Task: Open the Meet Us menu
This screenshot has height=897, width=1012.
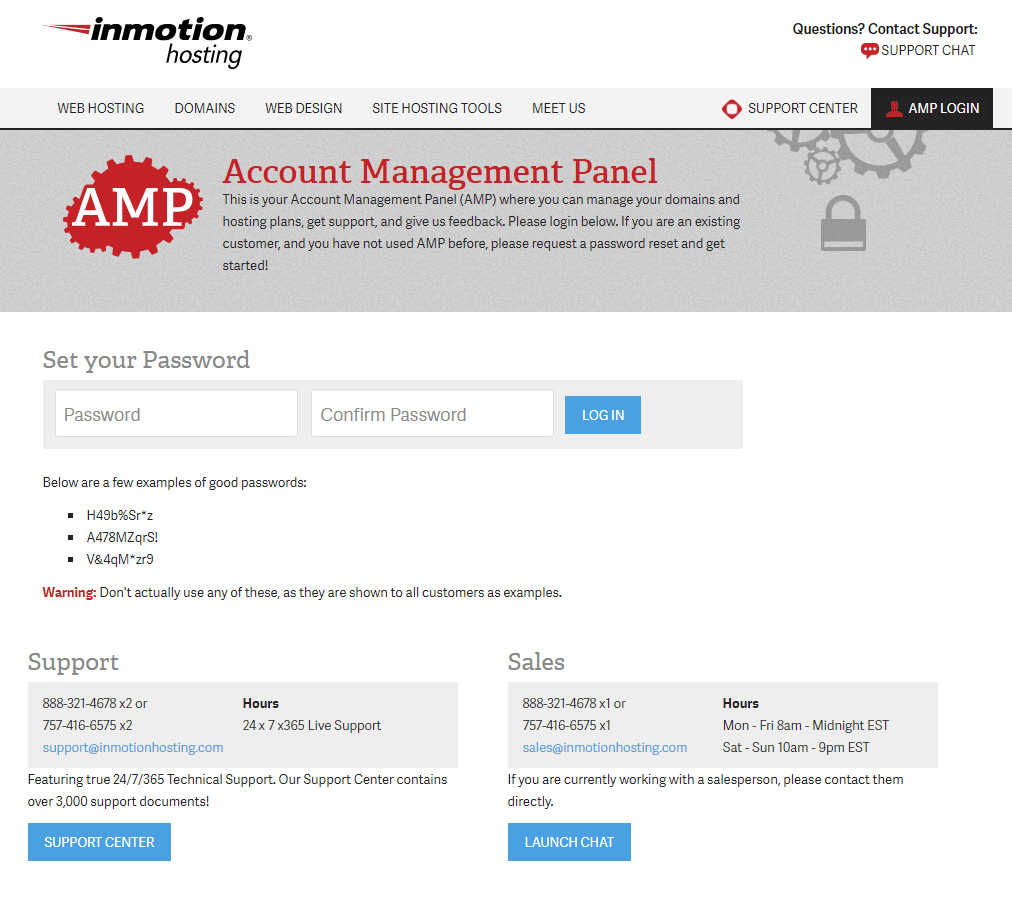Action: click(x=559, y=108)
